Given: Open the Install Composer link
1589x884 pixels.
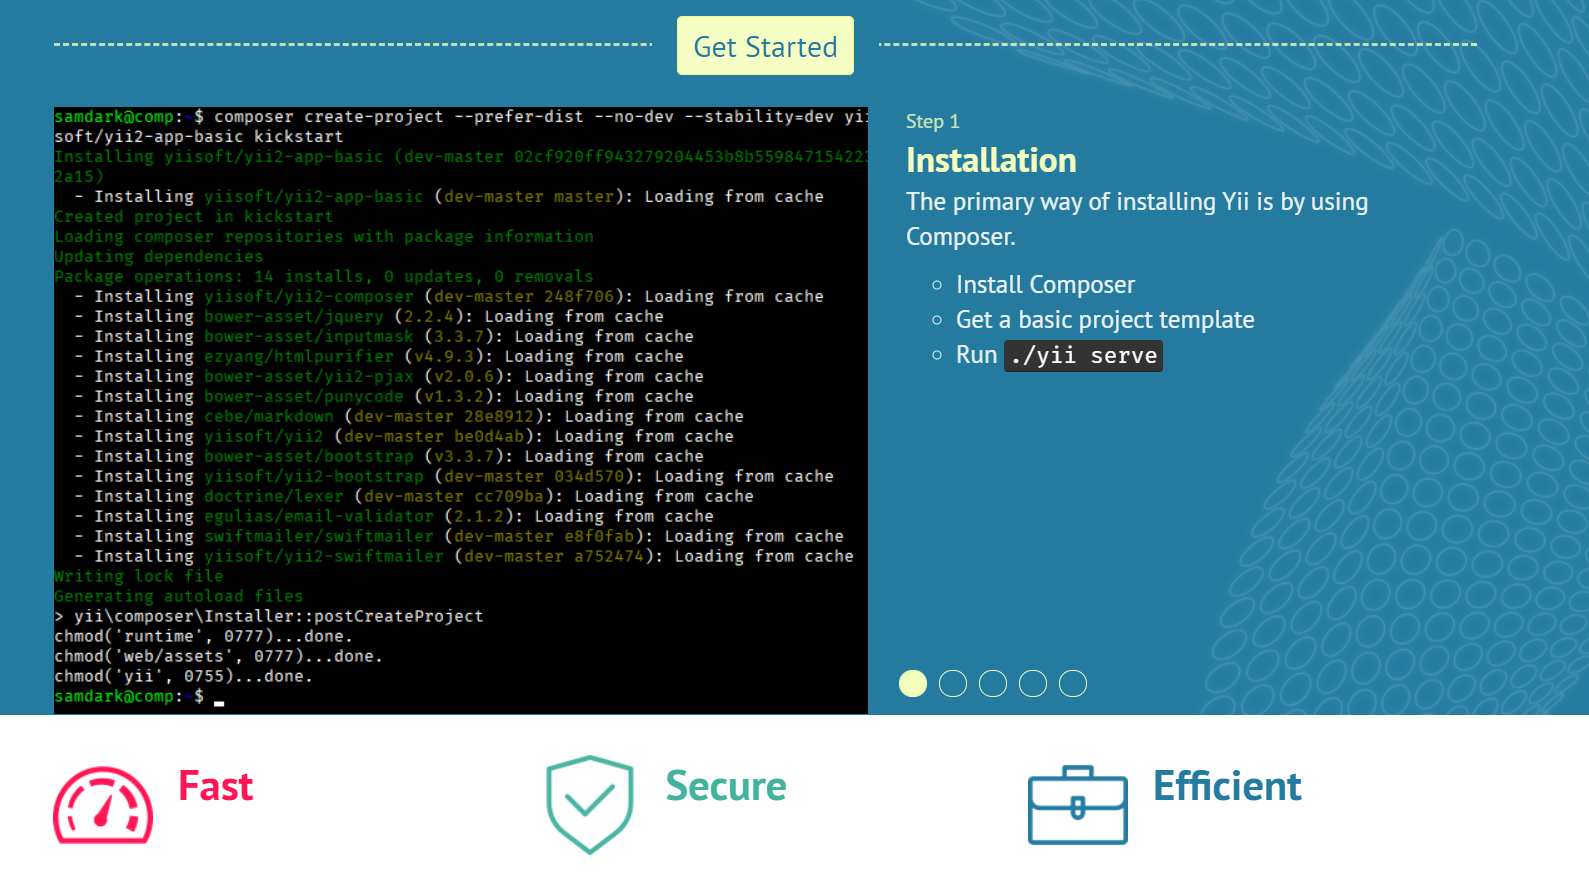Looking at the screenshot, I should pos(1045,285).
